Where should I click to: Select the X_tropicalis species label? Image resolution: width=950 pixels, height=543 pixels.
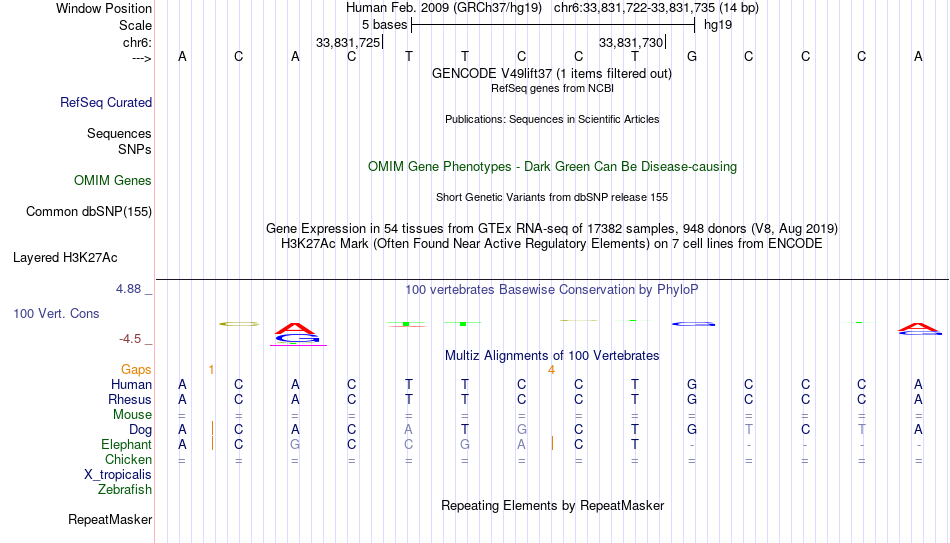pyautogui.click(x=118, y=475)
